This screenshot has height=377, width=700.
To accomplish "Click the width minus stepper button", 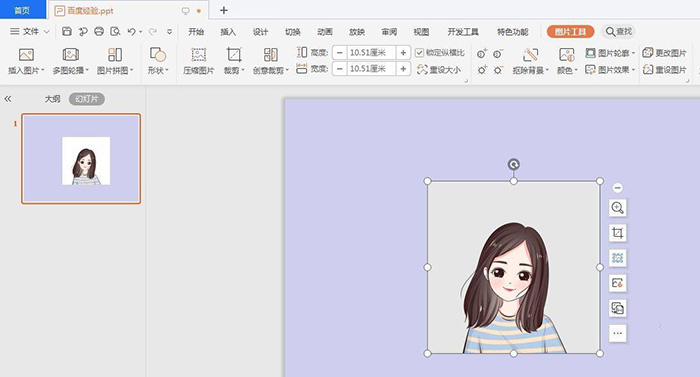I will (340, 69).
